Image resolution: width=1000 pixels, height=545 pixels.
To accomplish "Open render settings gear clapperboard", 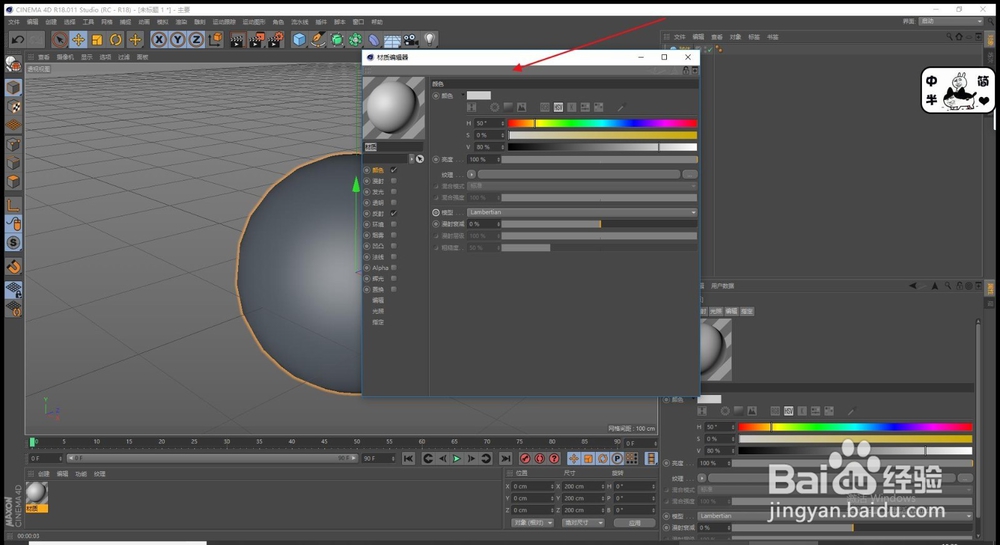I will [275, 40].
